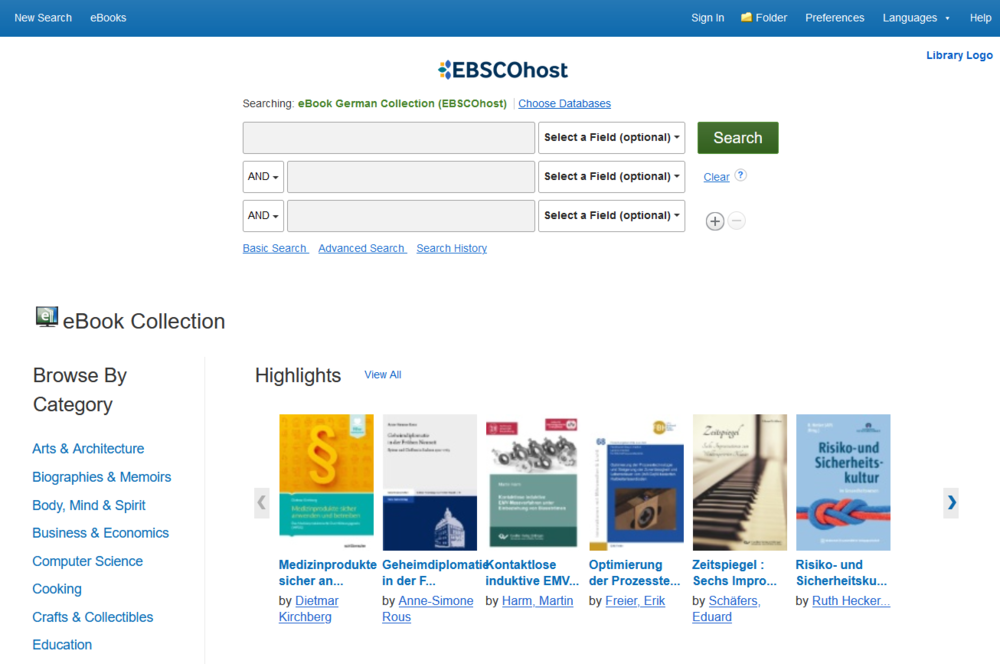Remove a search row with minus icon
This screenshot has width=1000, height=664.
737,221
